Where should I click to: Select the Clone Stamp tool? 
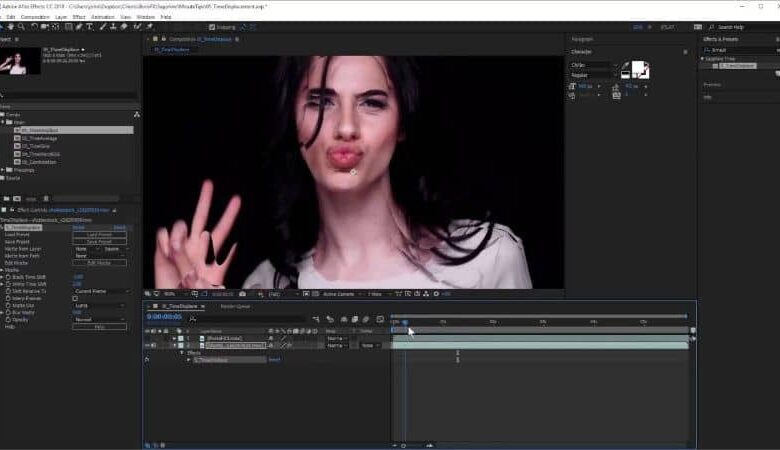pos(113,27)
